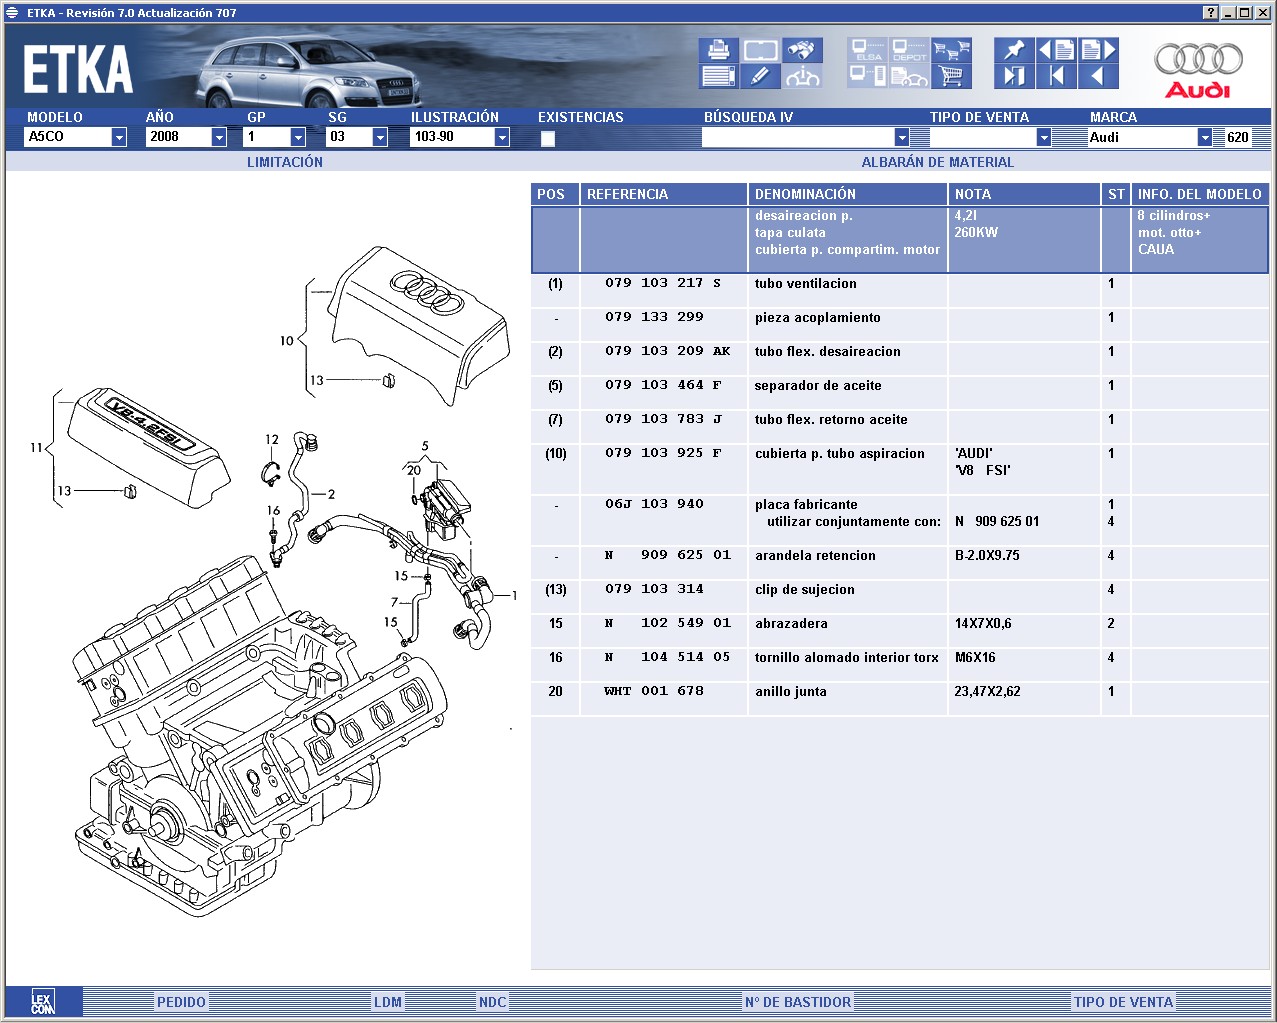This screenshot has width=1277, height=1023.
Task: Click the pushpin icon
Action: (1014, 50)
